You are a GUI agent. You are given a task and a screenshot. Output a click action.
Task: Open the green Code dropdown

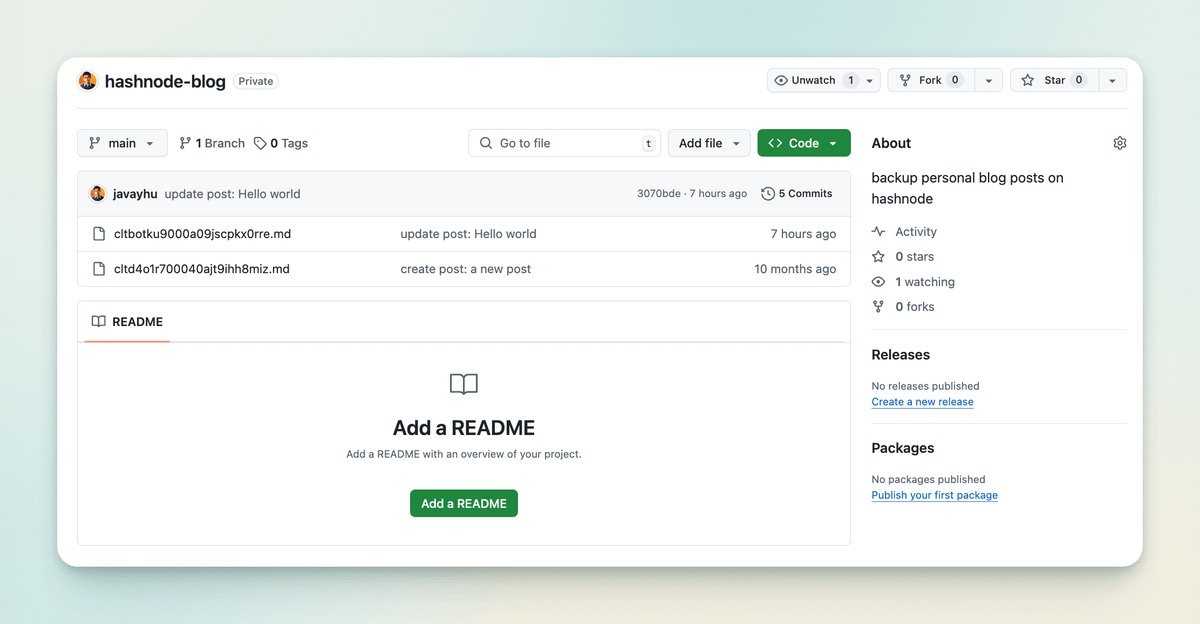[803, 143]
